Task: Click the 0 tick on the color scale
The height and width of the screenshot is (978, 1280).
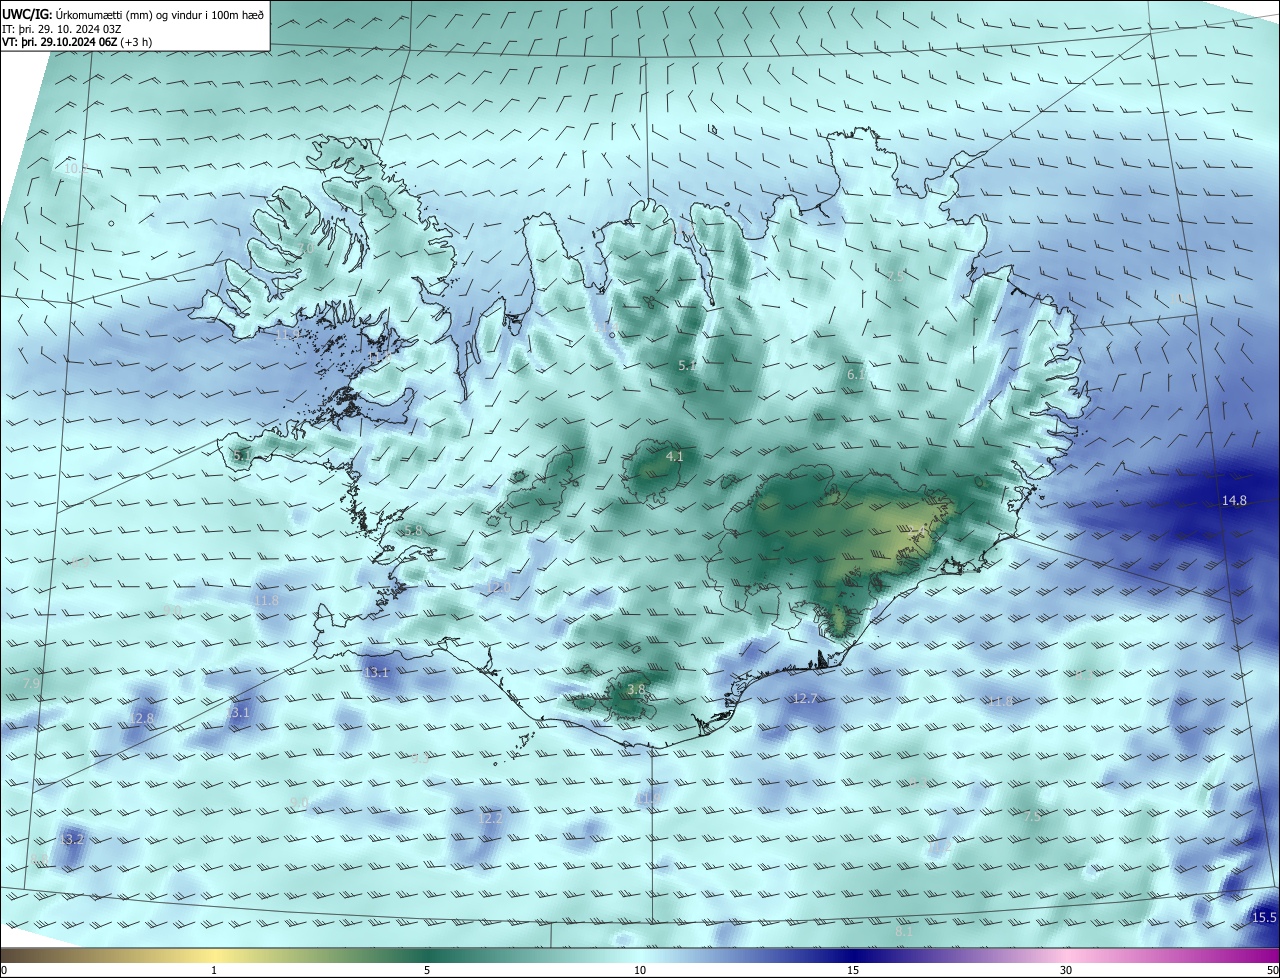Action: tap(4, 970)
